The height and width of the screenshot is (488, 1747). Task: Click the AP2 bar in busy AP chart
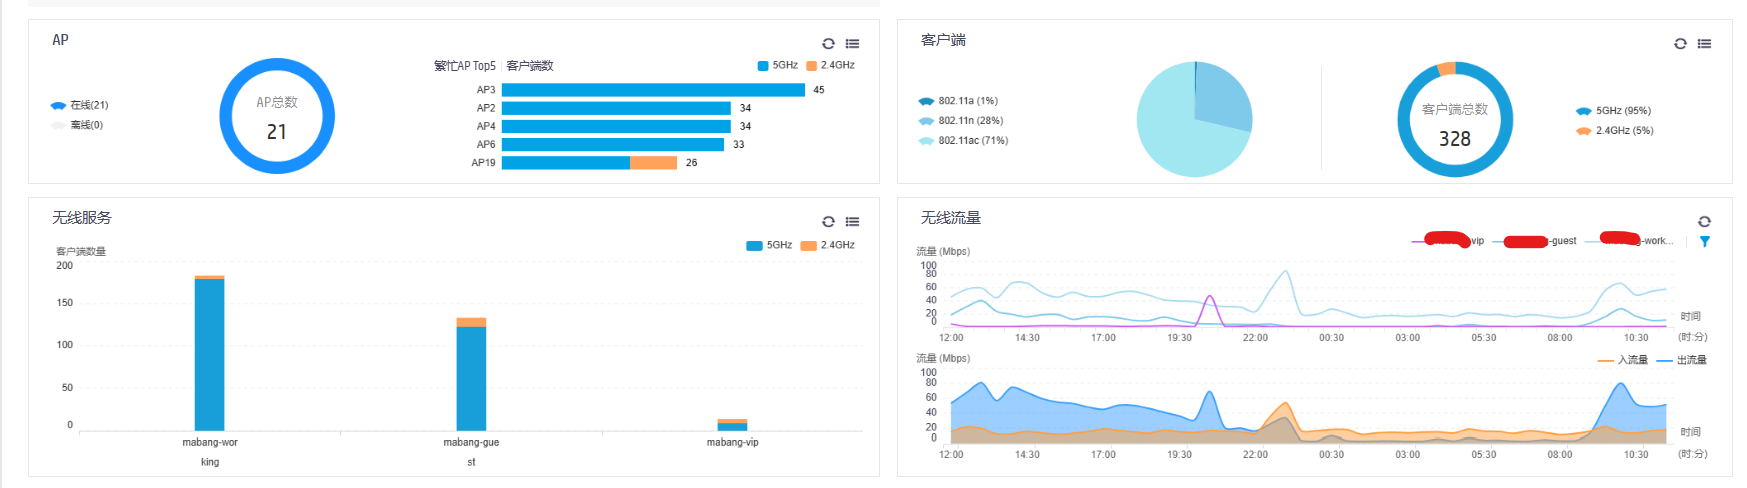616,108
